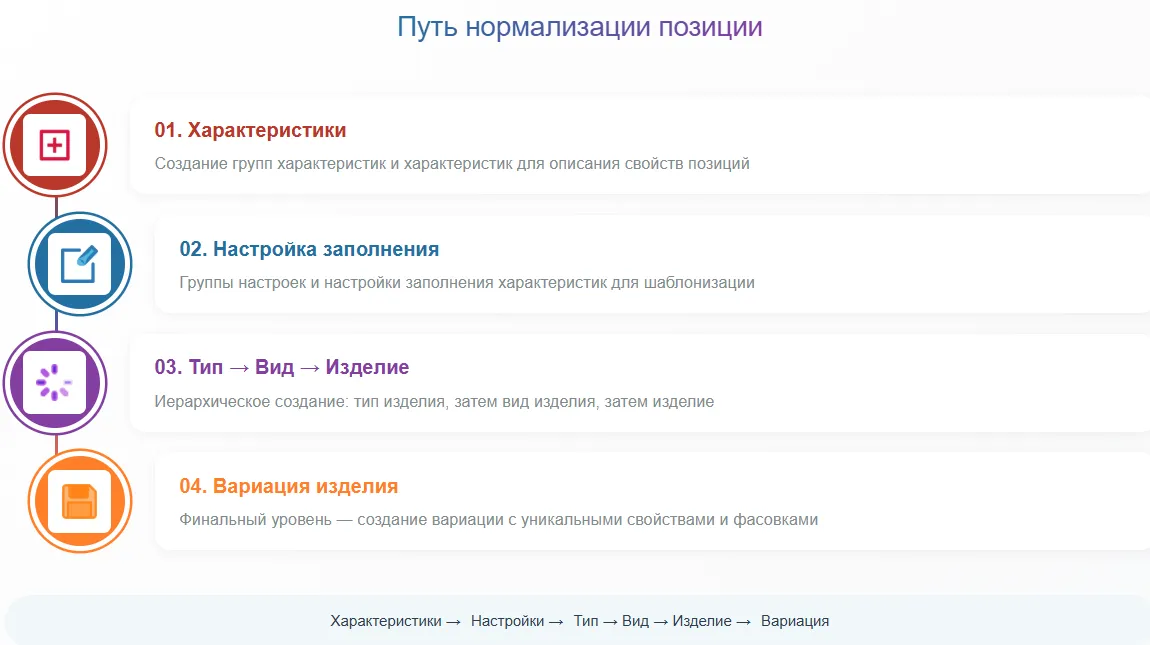Open the 03. Тип → Вид → Изделие heading
The image size is (1150, 645).
click(x=282, y=367)
